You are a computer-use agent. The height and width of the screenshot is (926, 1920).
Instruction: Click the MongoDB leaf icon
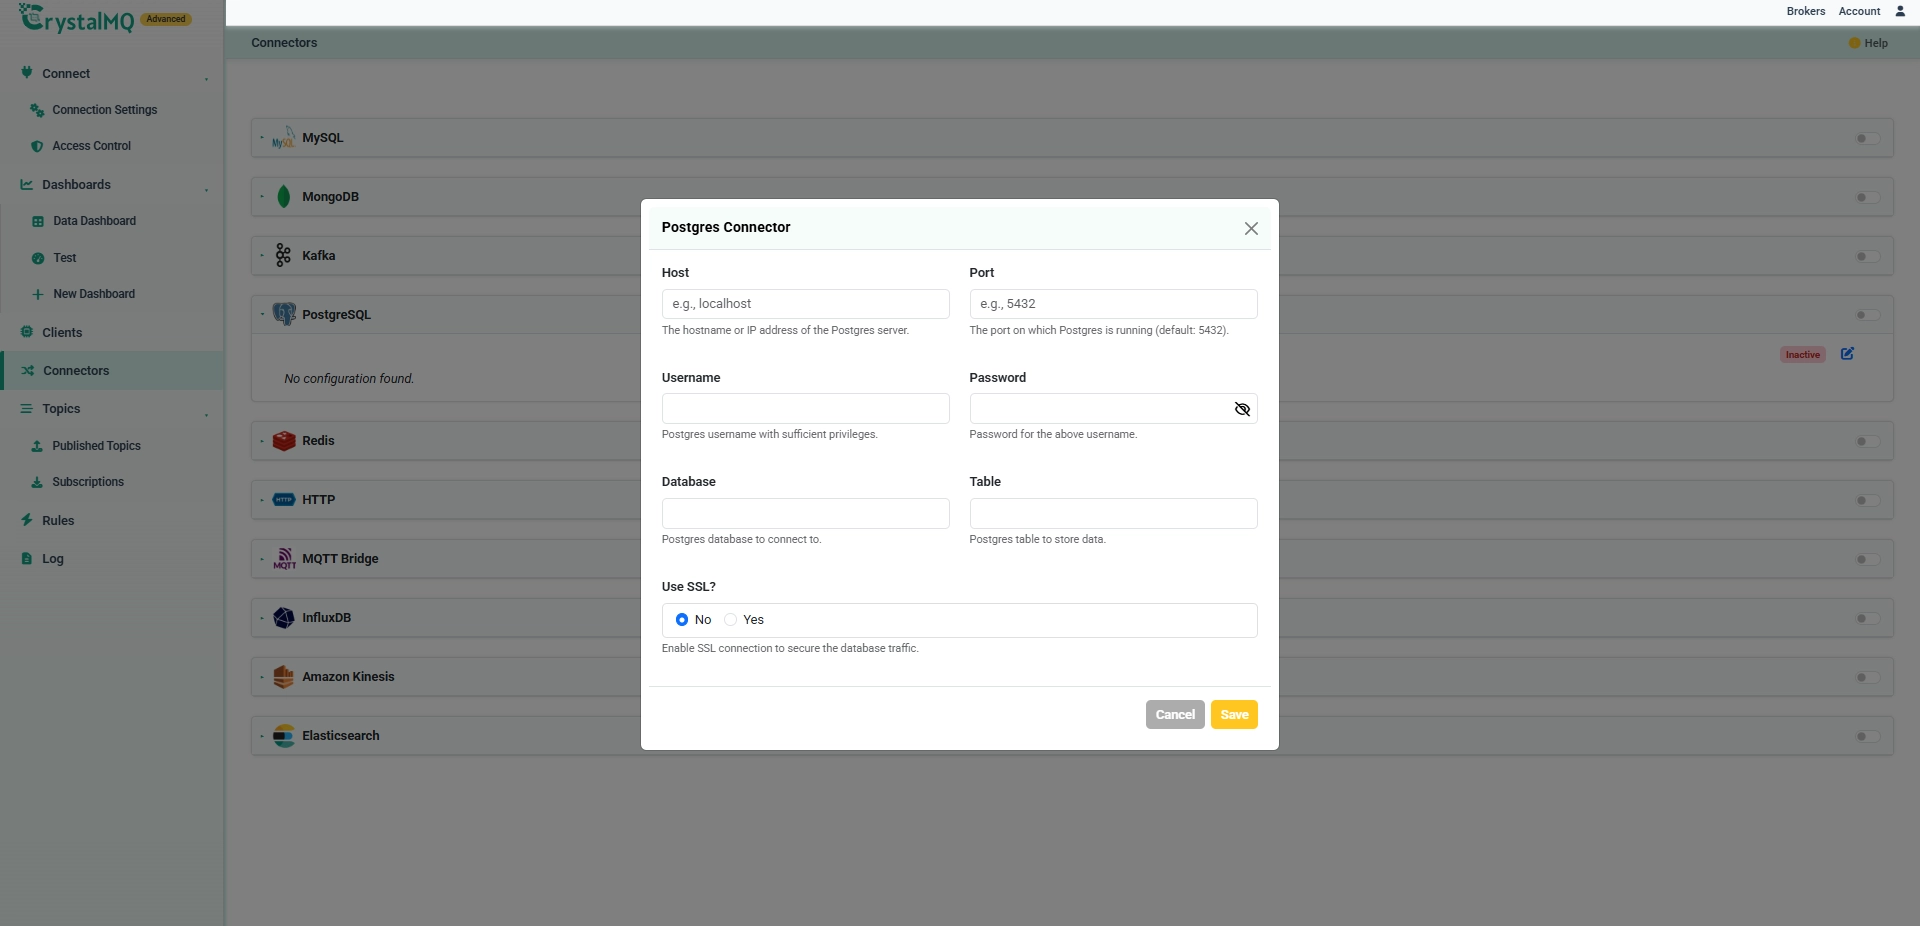(x=284, y=197)
